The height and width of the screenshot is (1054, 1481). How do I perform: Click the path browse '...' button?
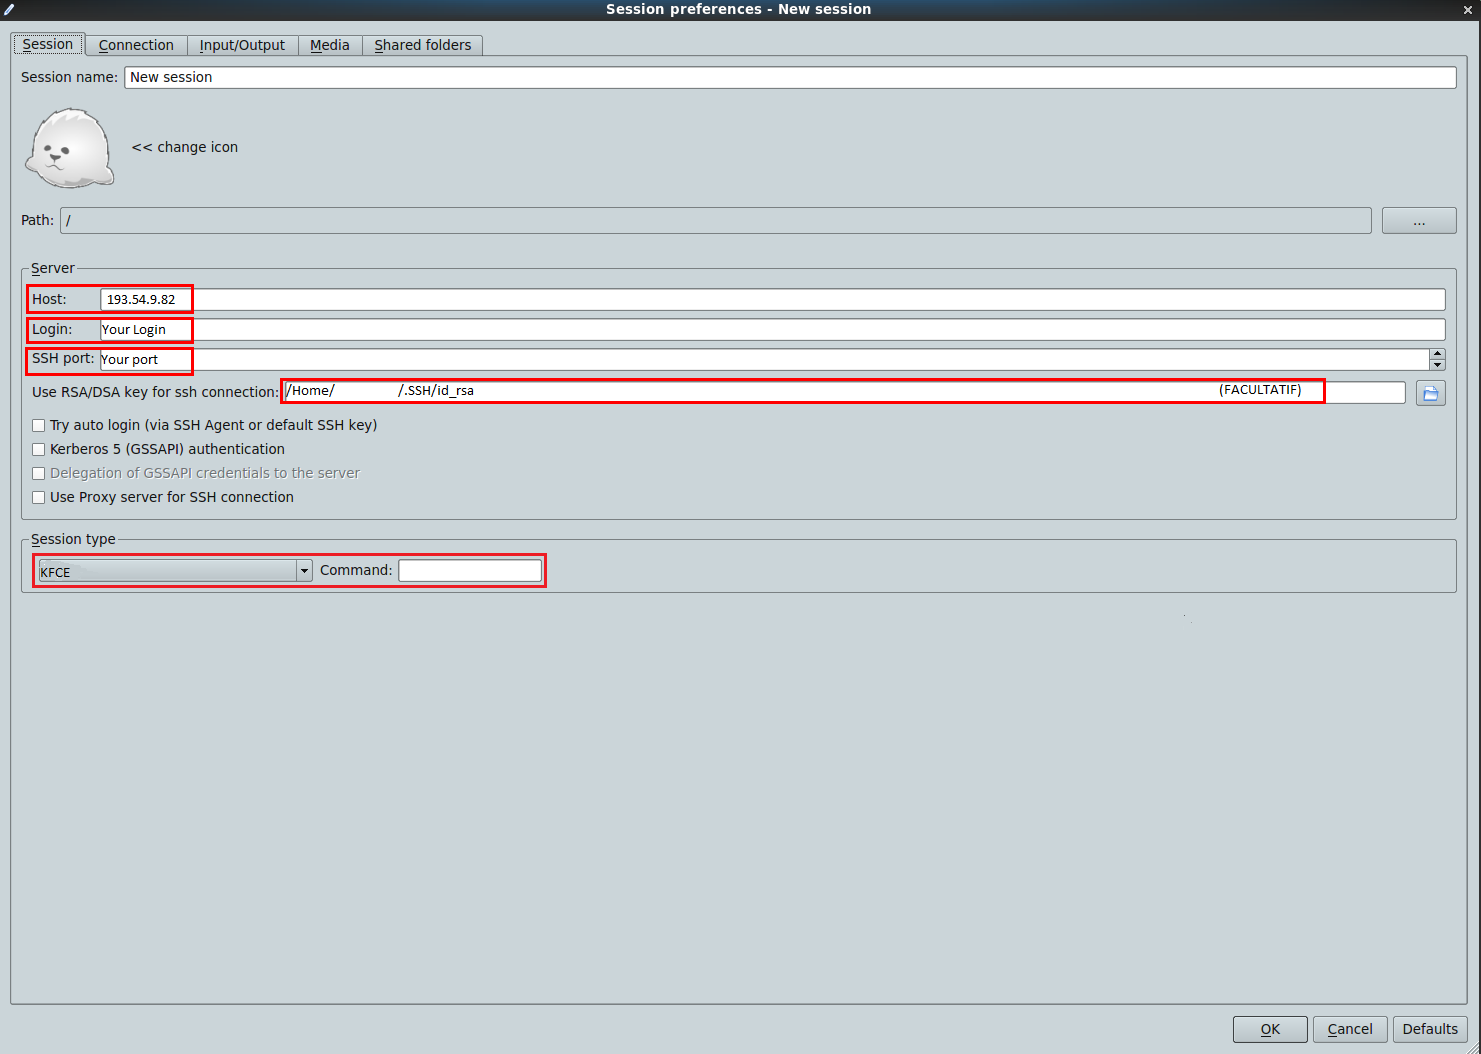coord(1419,221)
